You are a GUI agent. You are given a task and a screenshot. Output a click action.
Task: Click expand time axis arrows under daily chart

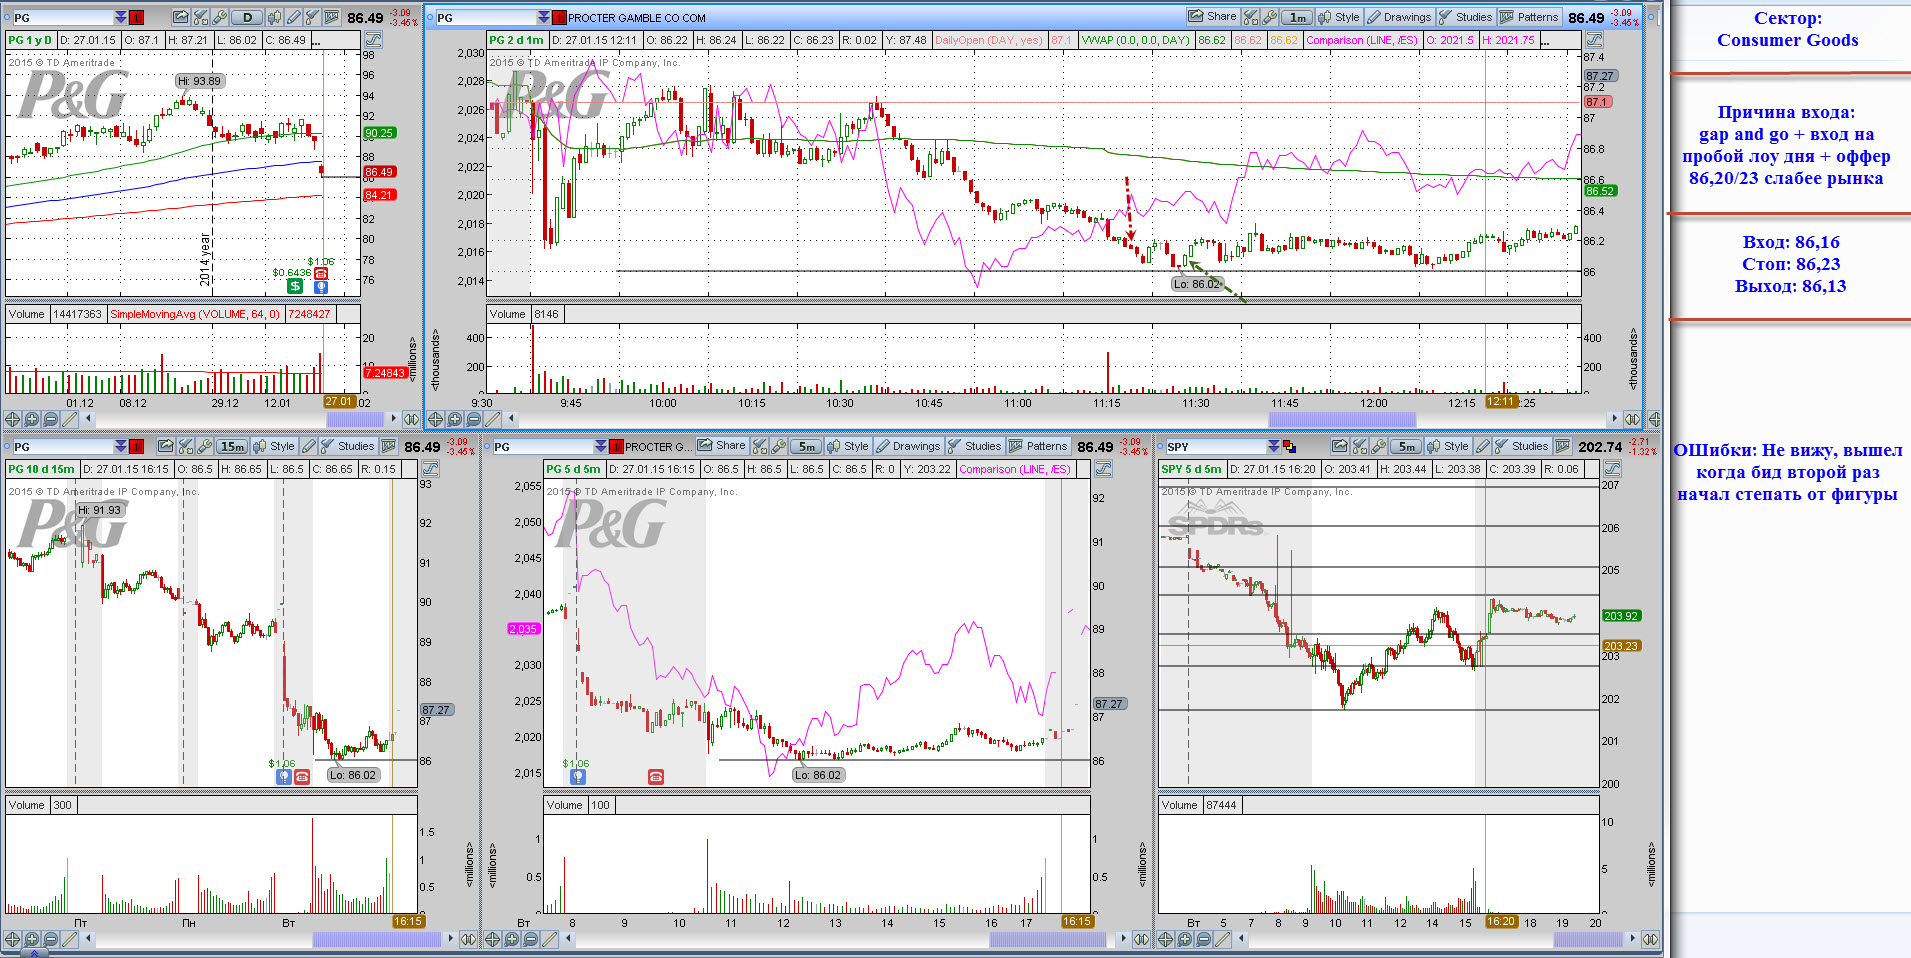[x=411, y=419]
